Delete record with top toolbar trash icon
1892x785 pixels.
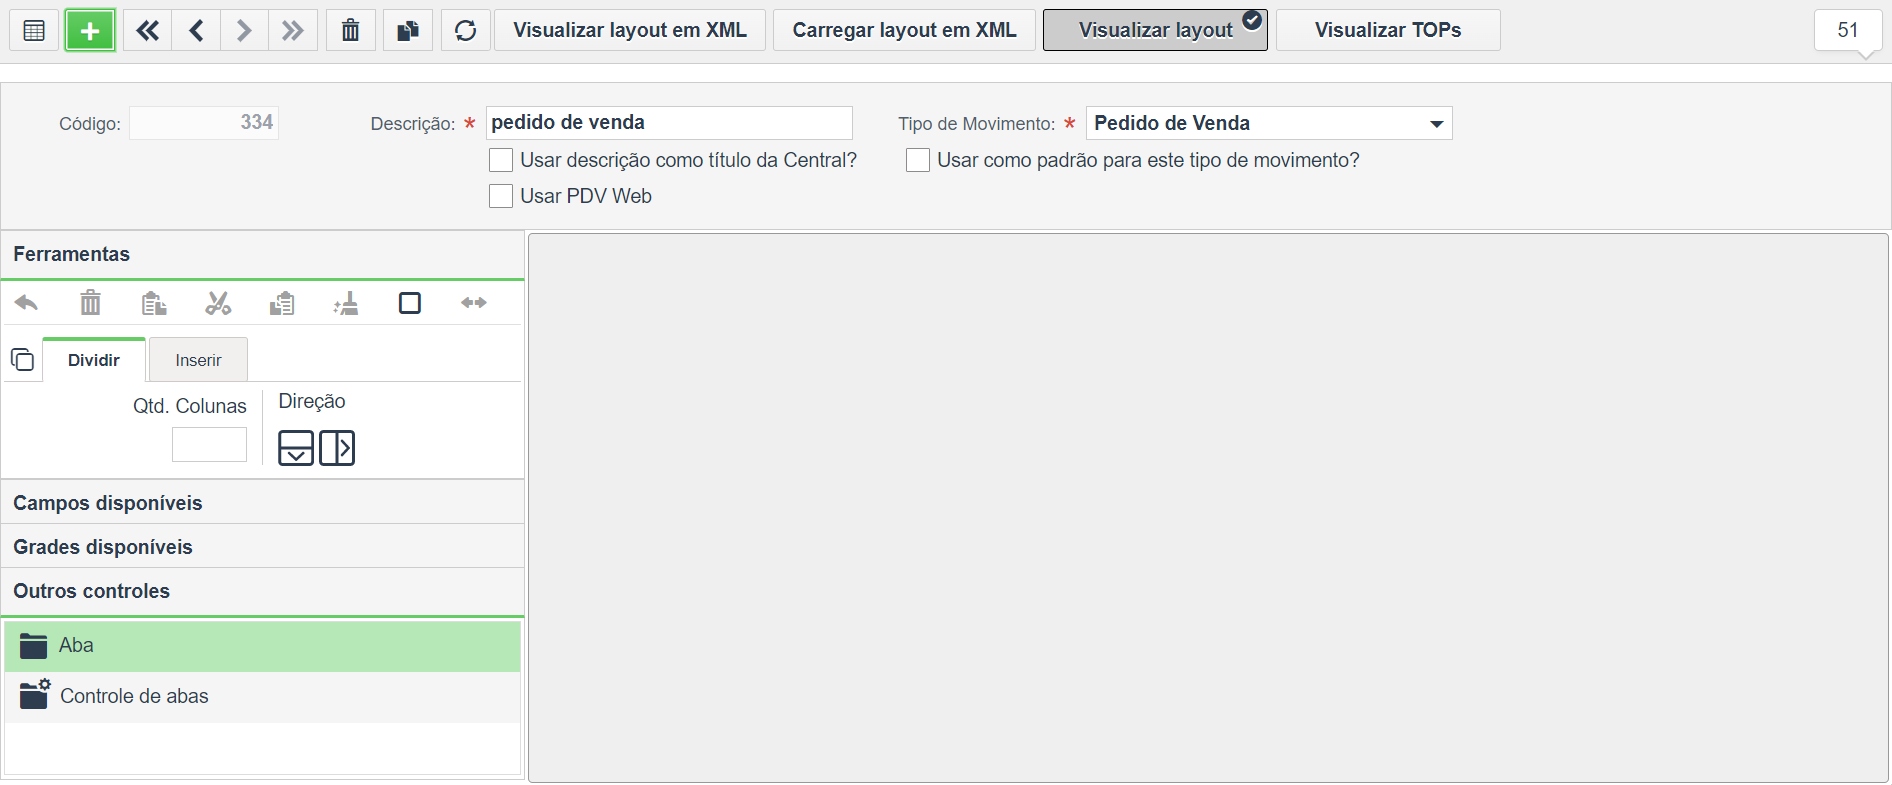pos(350,30)
